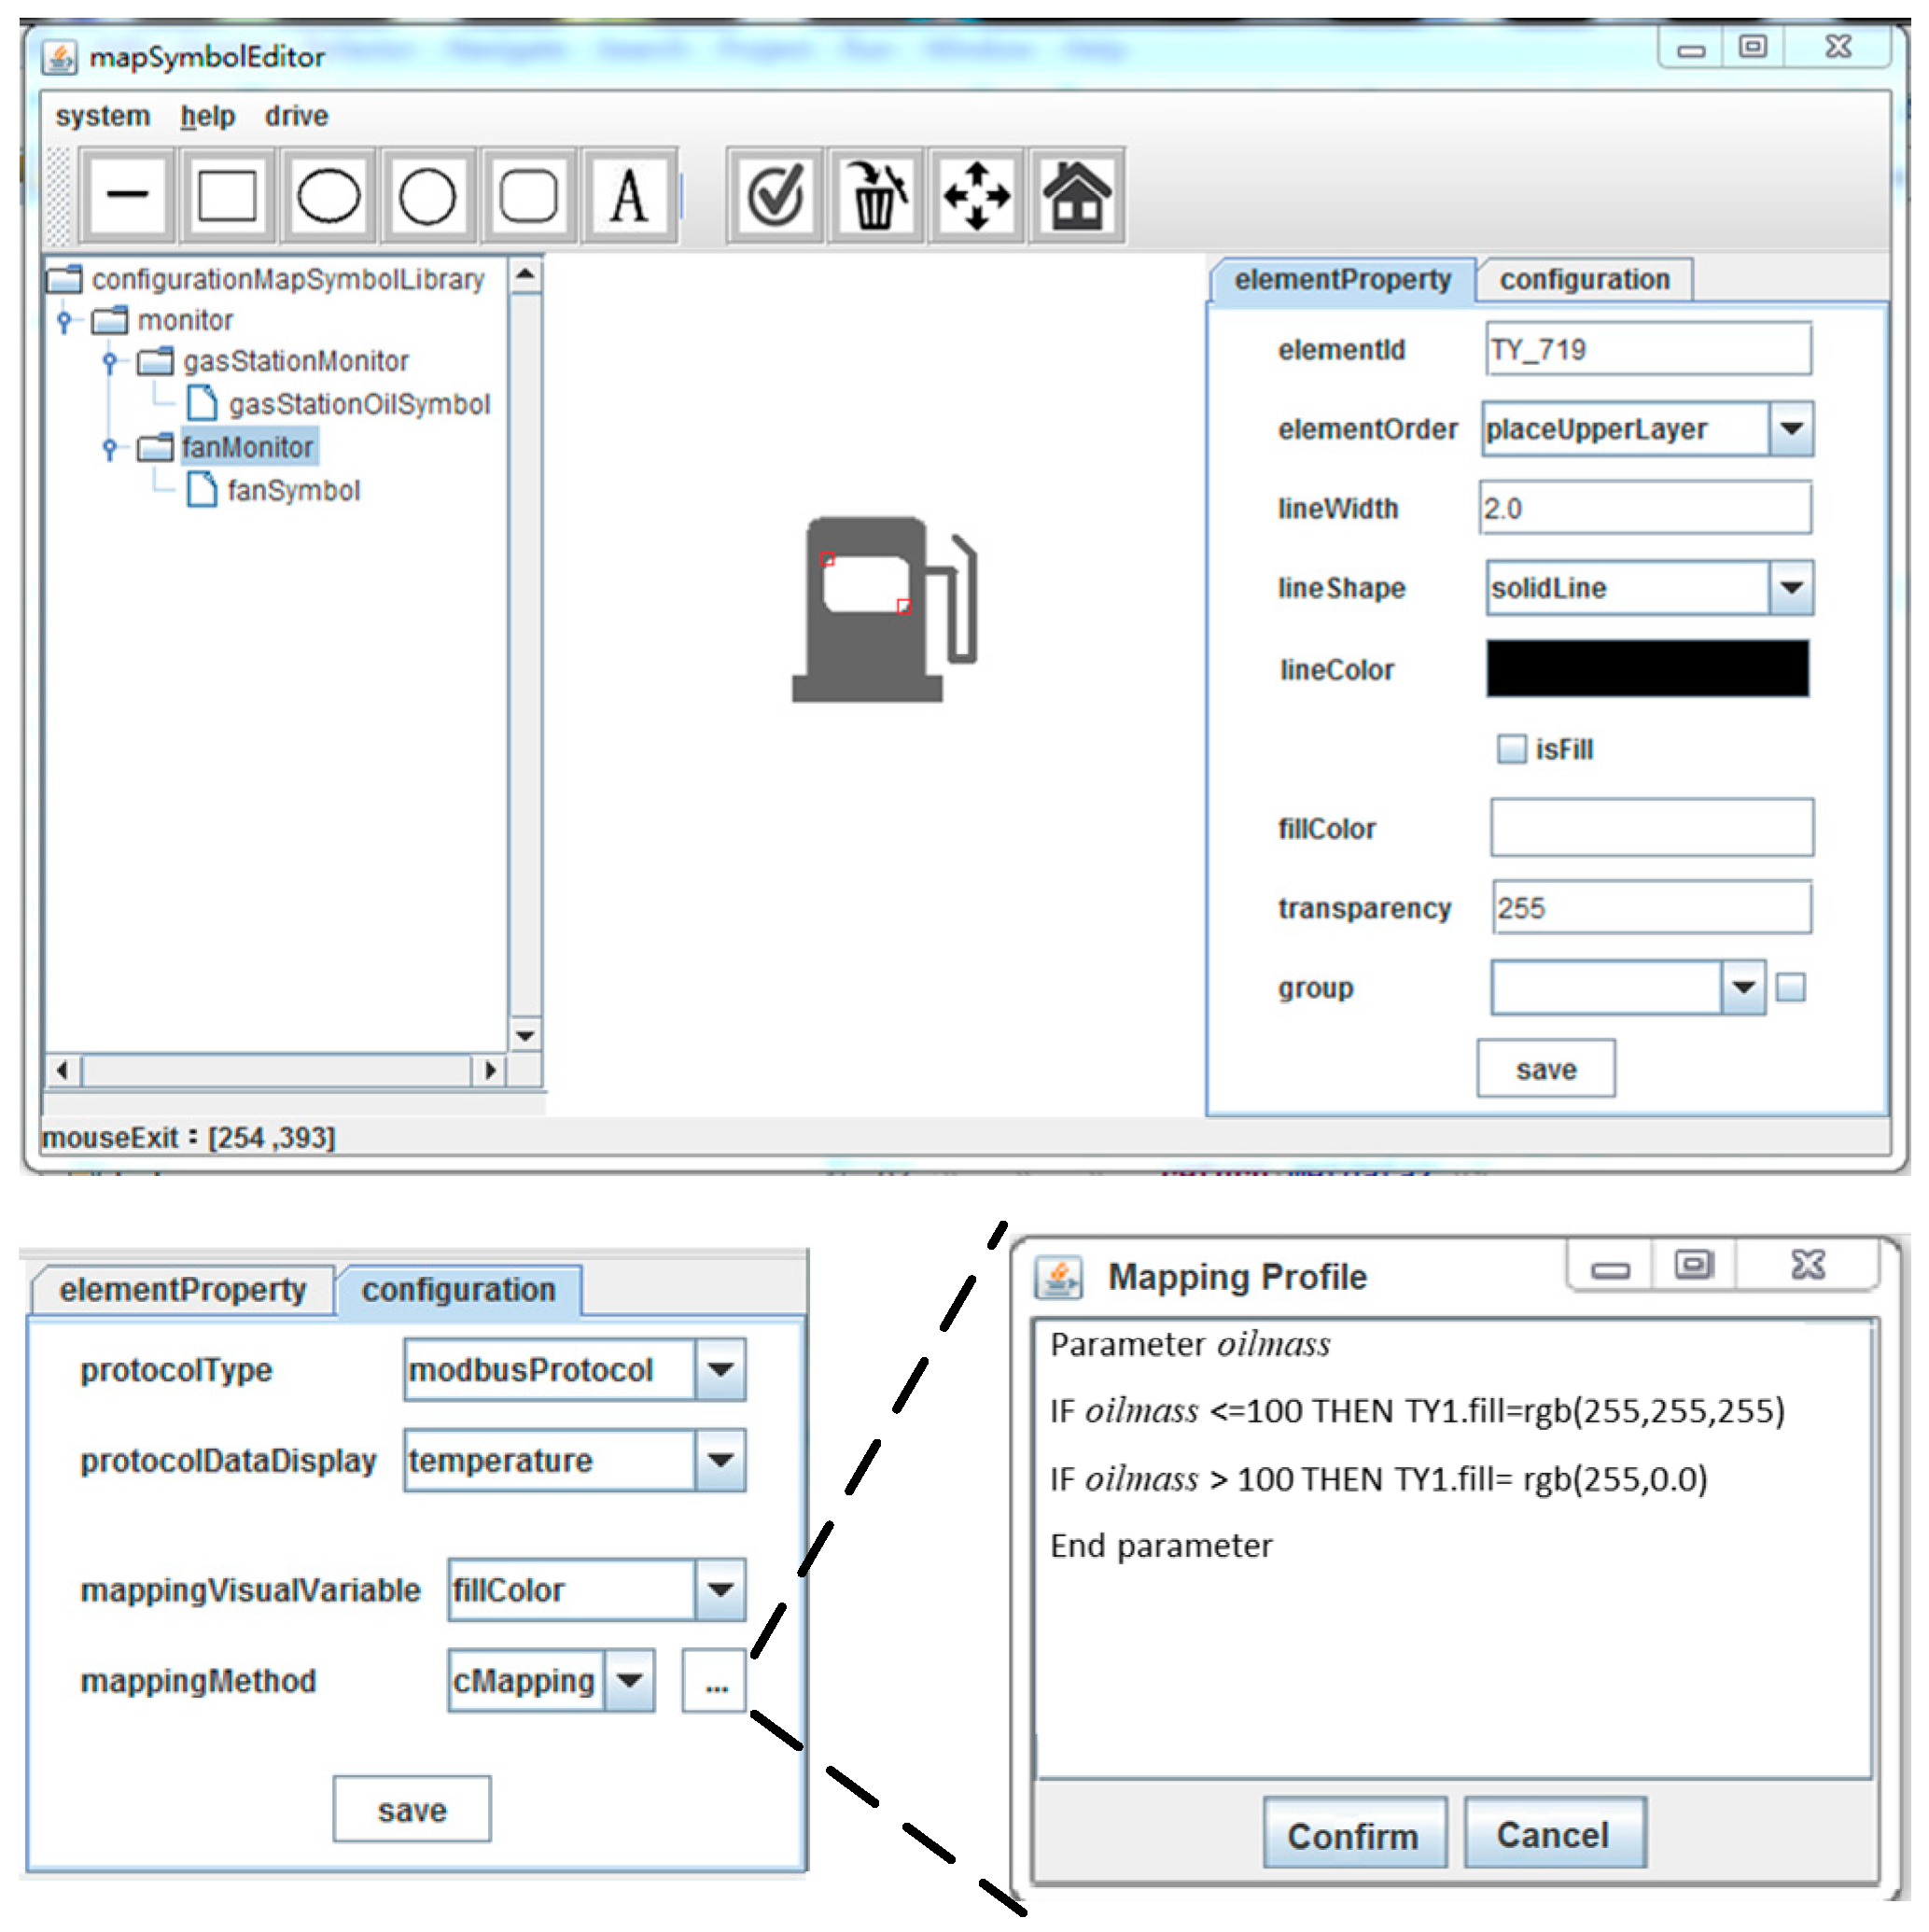The height and width of the screenshot is (1932, 1929).
Task: Open the elementOrder placeUpperLayer dropdown
Action: click(1791, 429)
